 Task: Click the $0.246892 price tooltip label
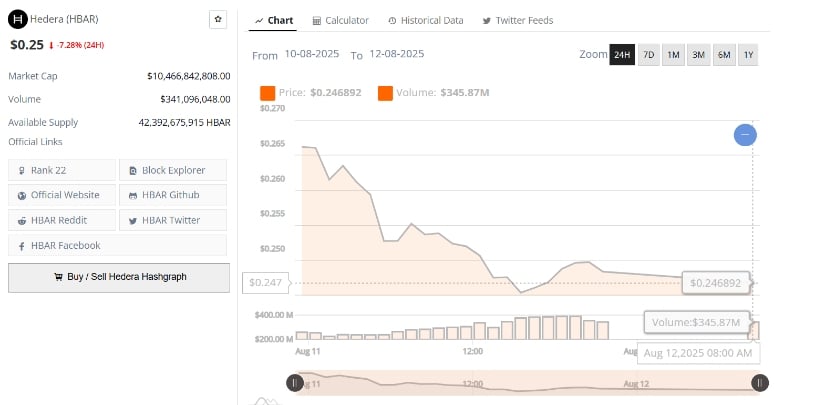tap(715, 283)
